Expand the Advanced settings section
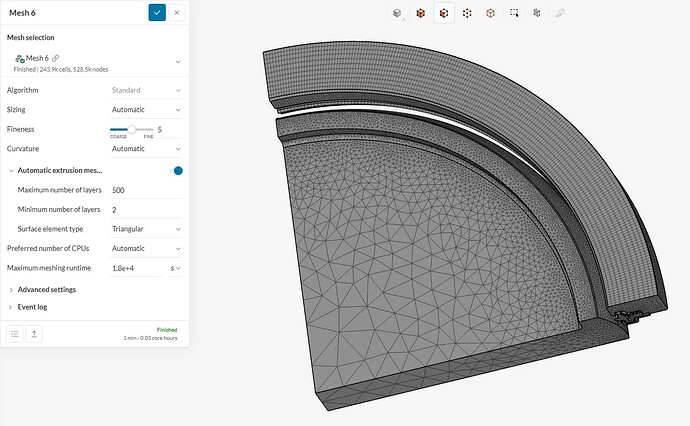 47,289
